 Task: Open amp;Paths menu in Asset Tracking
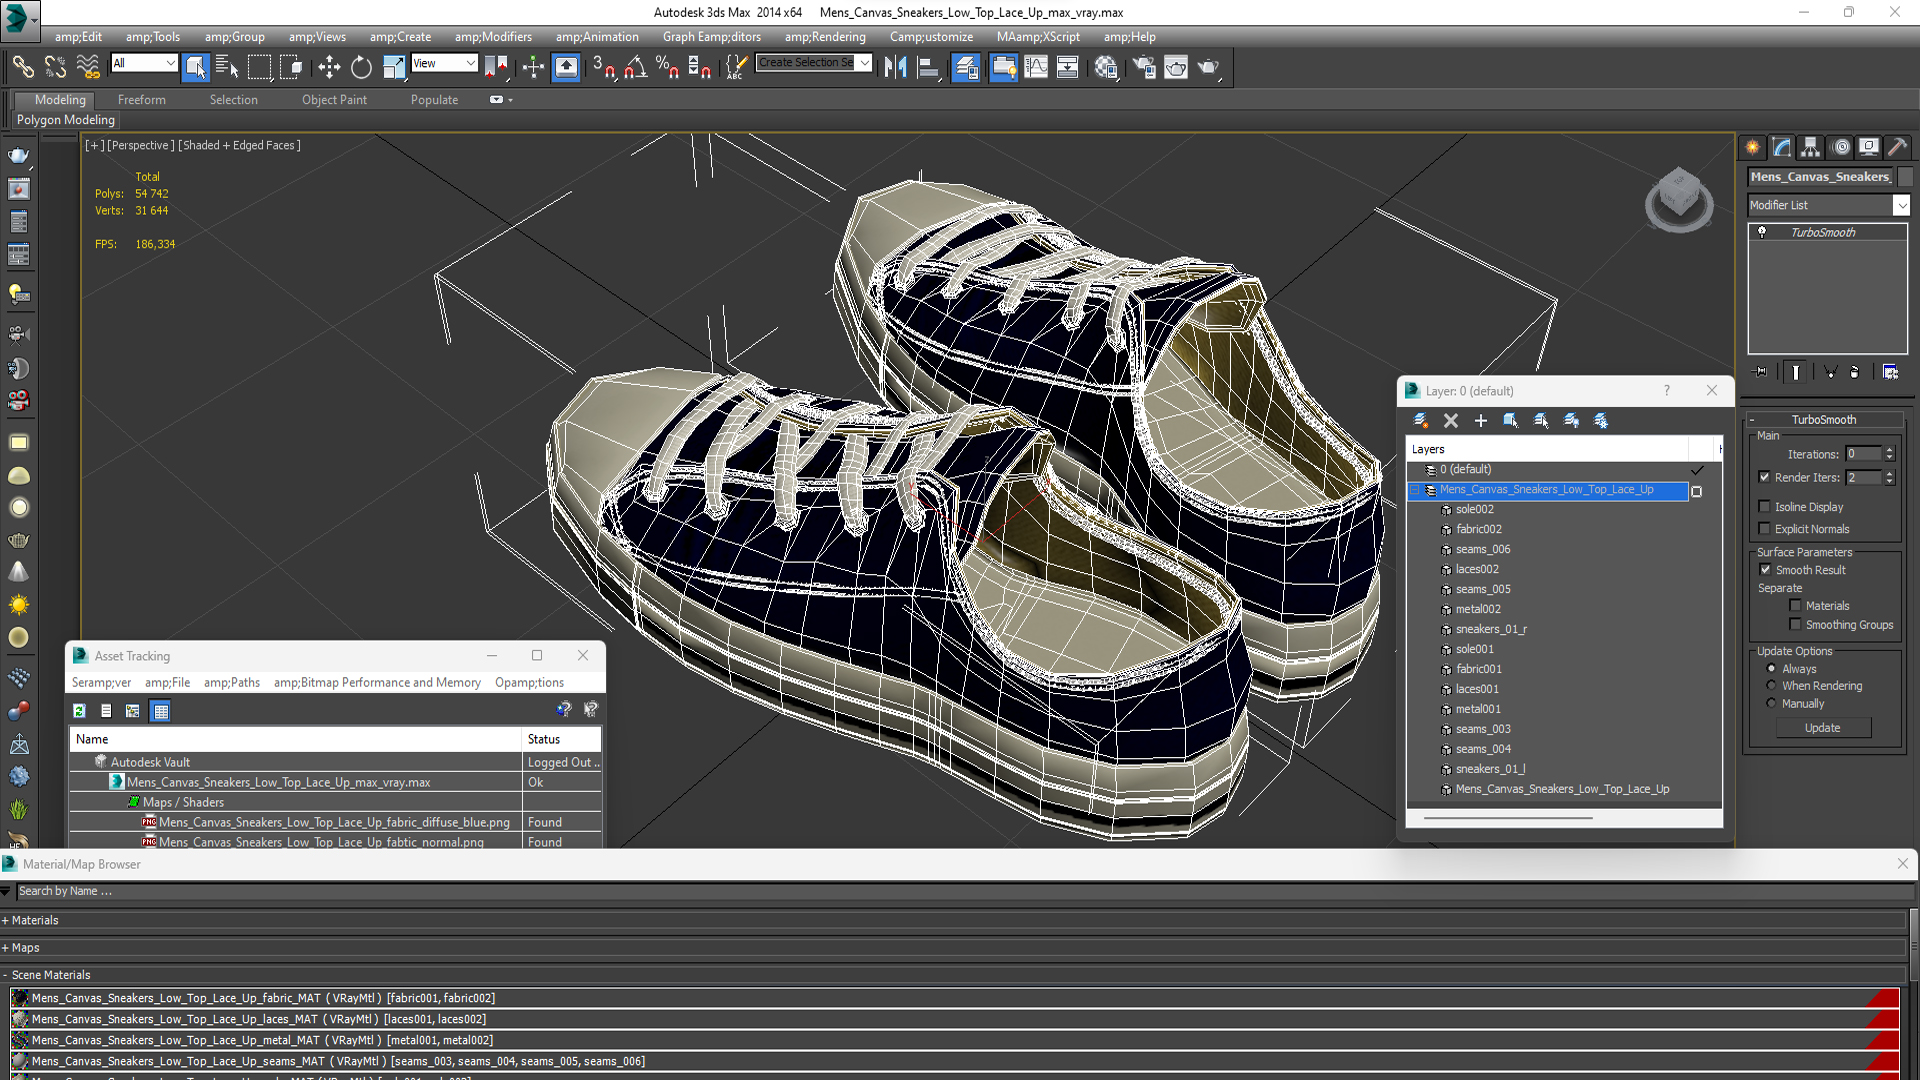tap(232, 683)
